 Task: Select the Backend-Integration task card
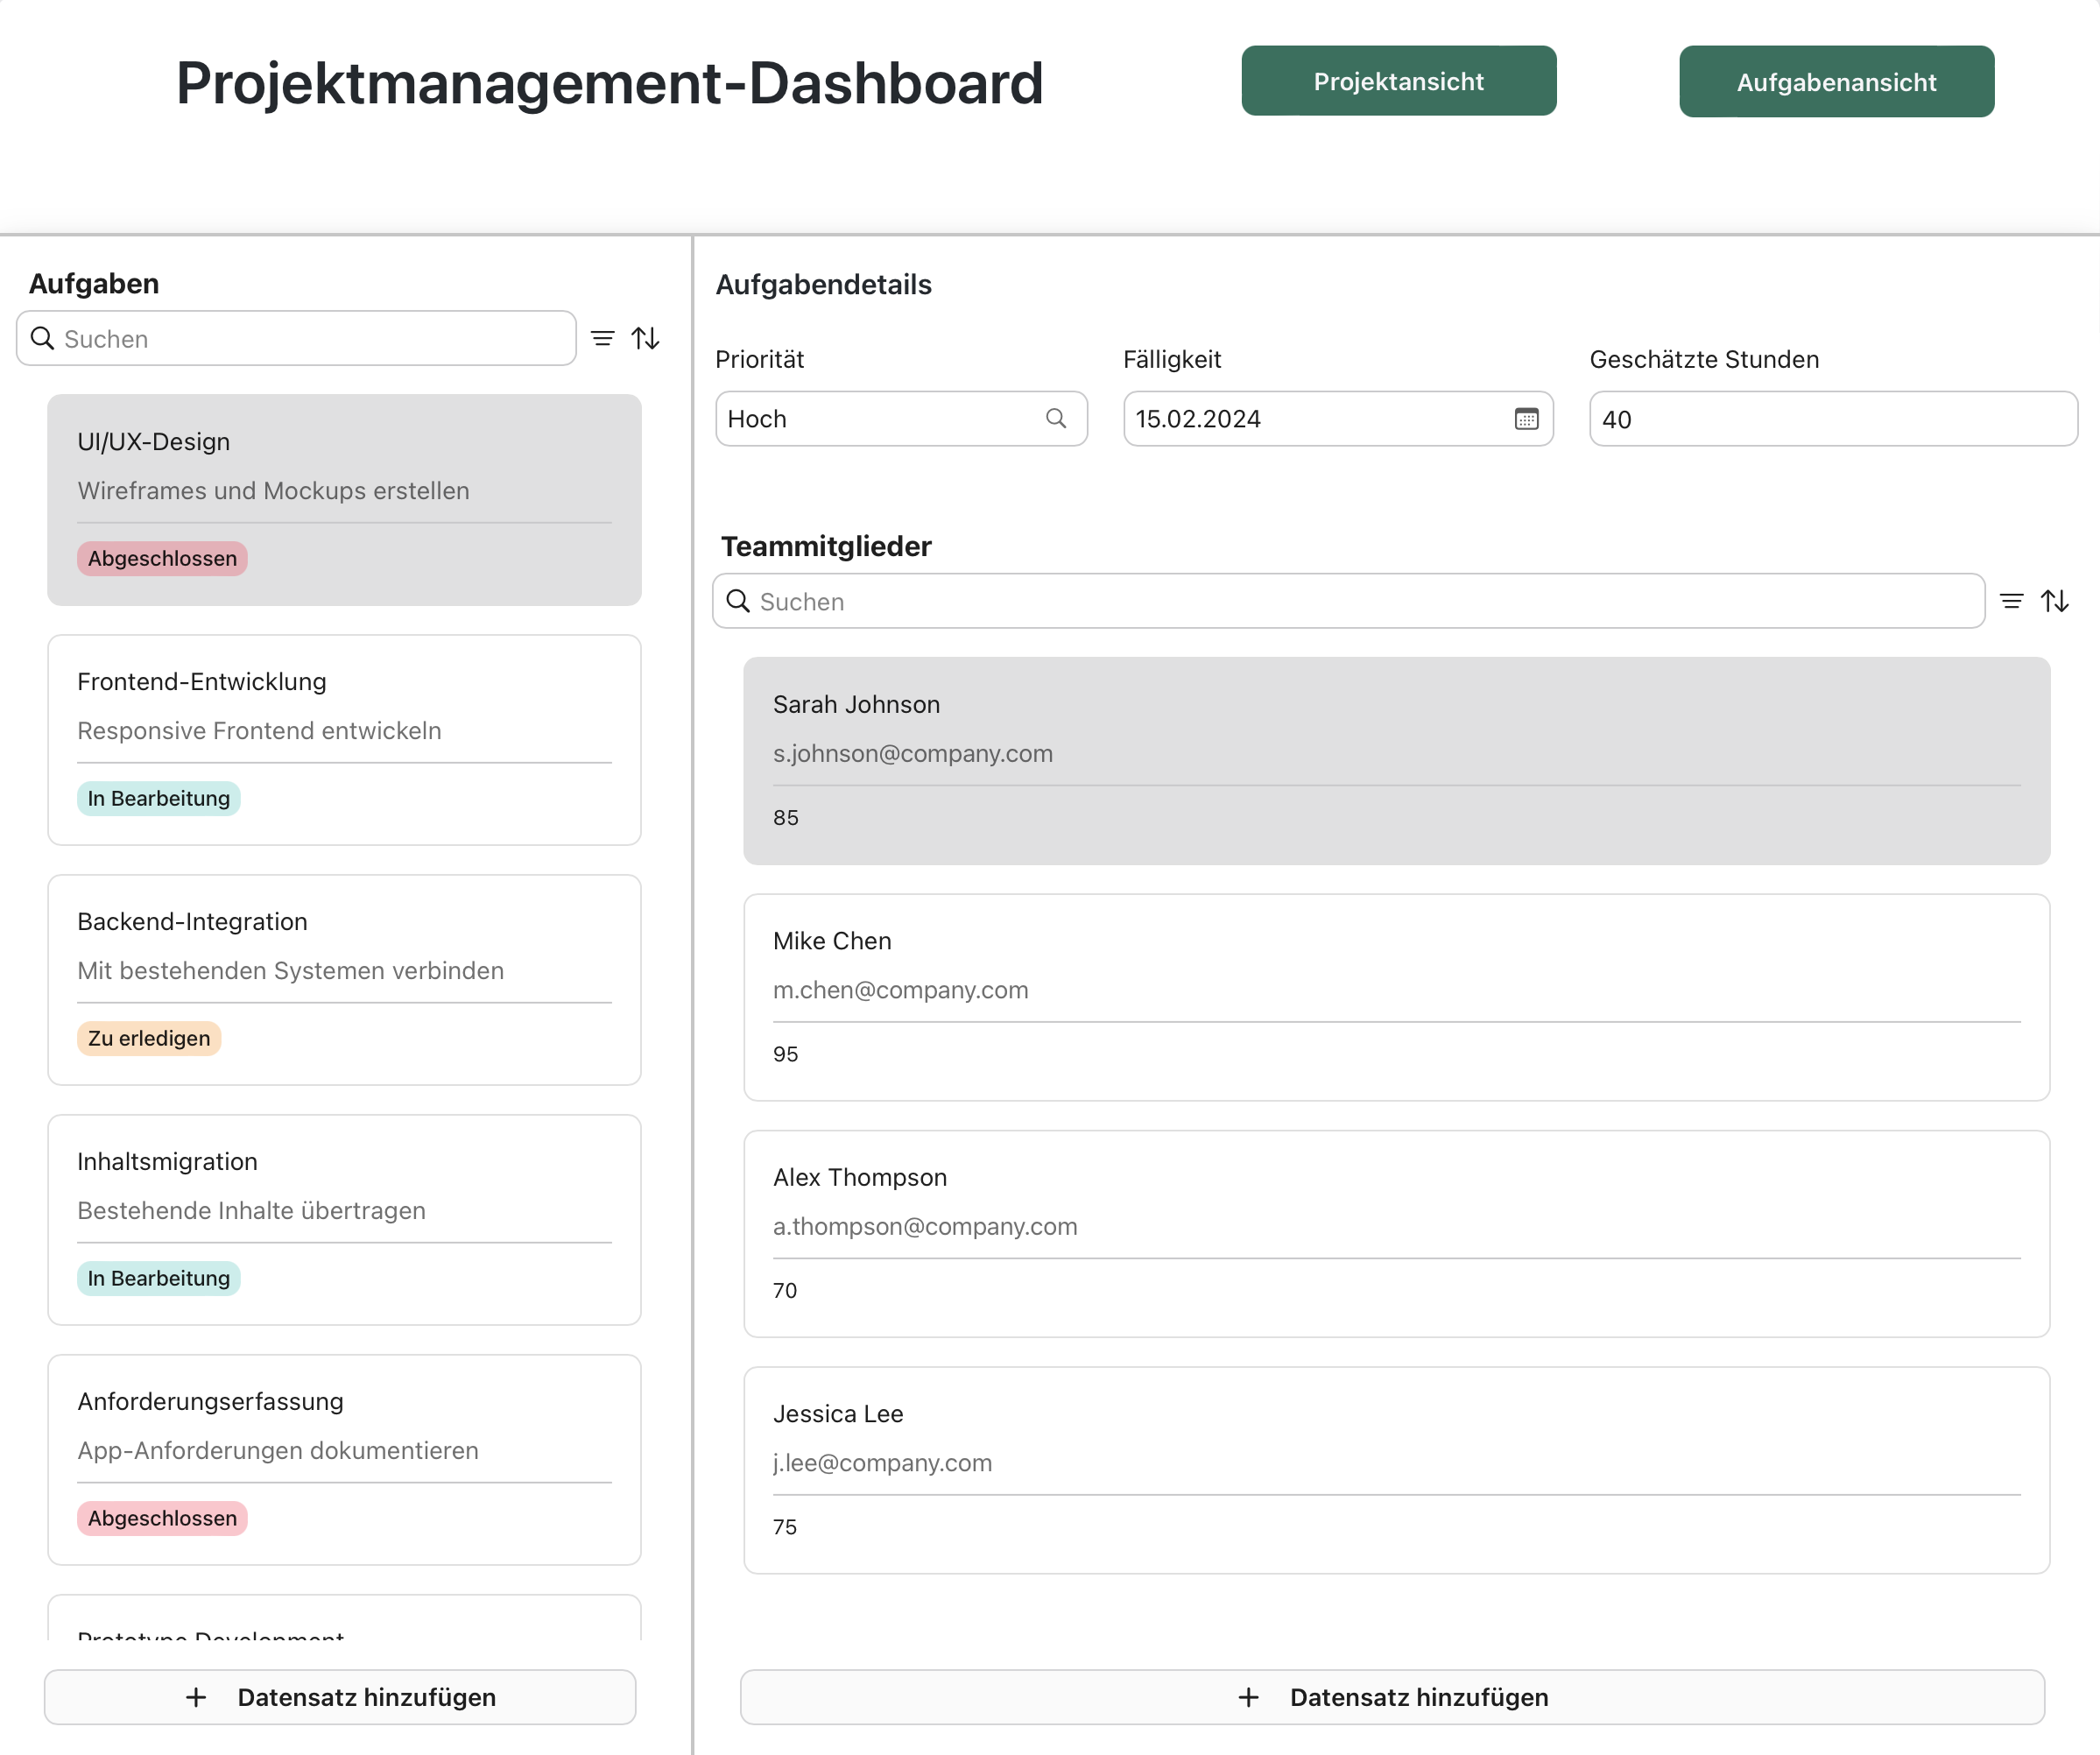[343, 980]
